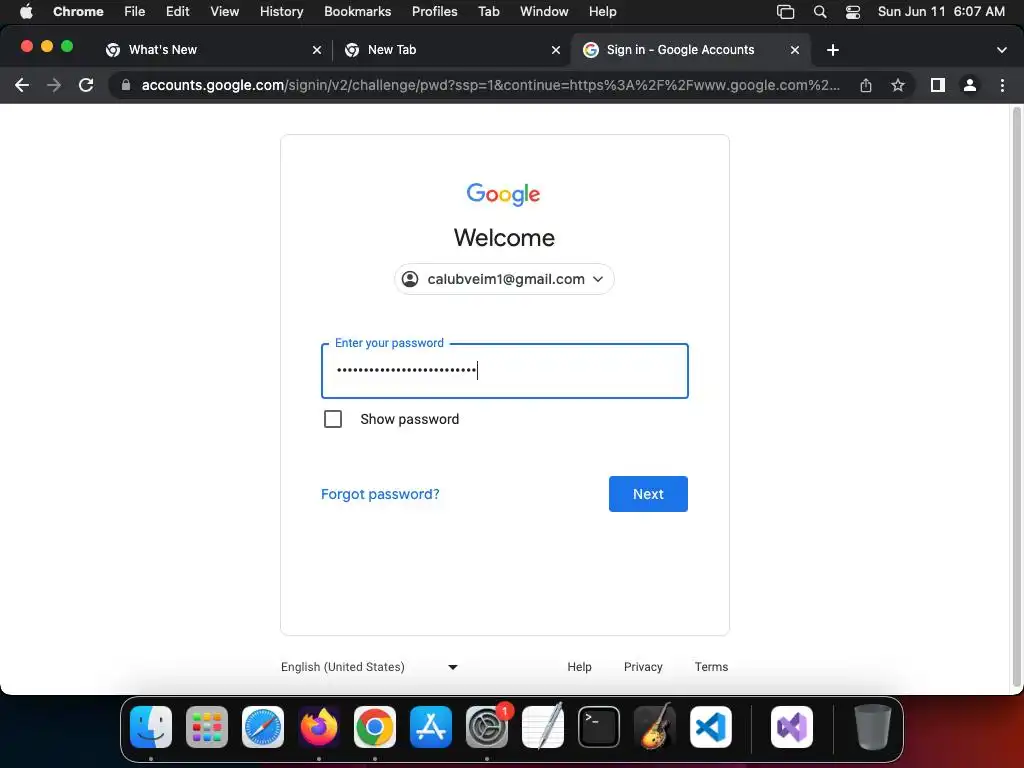
Task: Open tab search chevron
Action: click(1002, 50)
